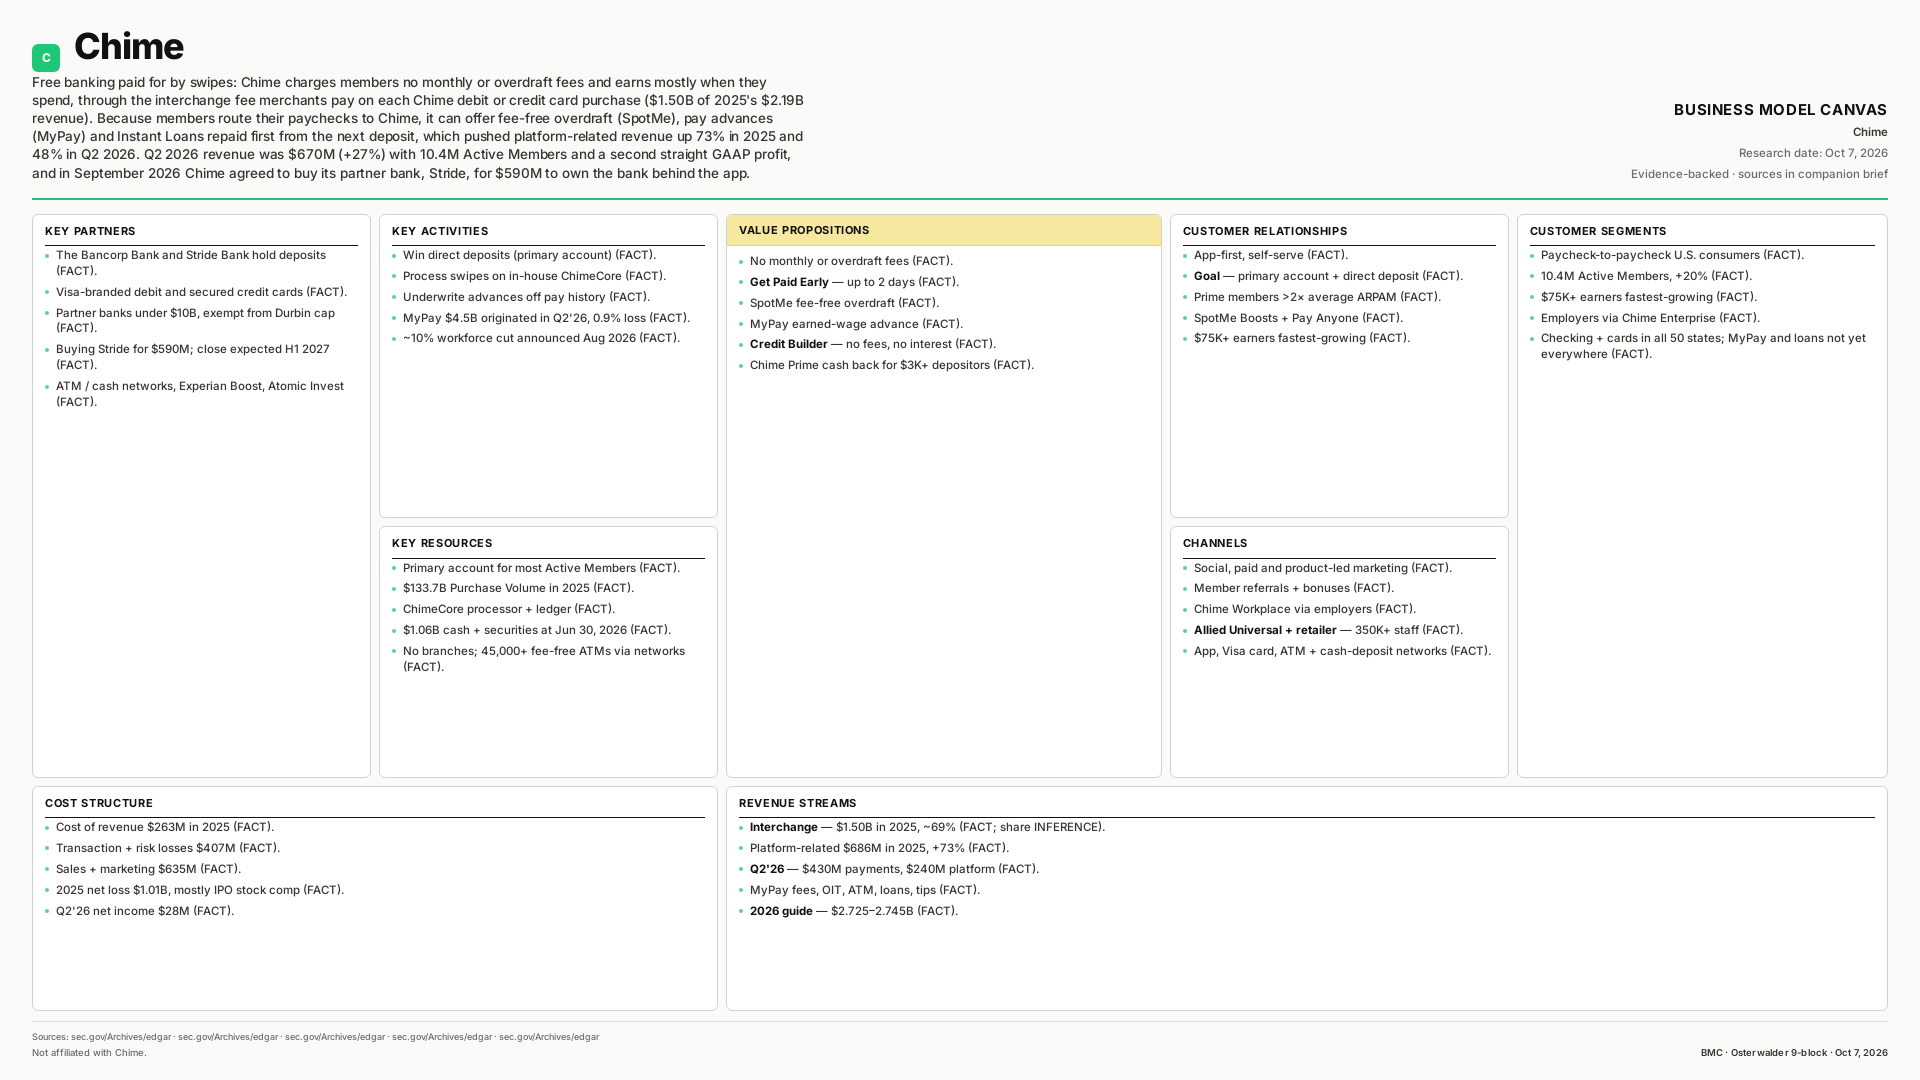
Task: Click the CUSTOMER SEGMENTS heading
Action: (x=1598, y=231)
